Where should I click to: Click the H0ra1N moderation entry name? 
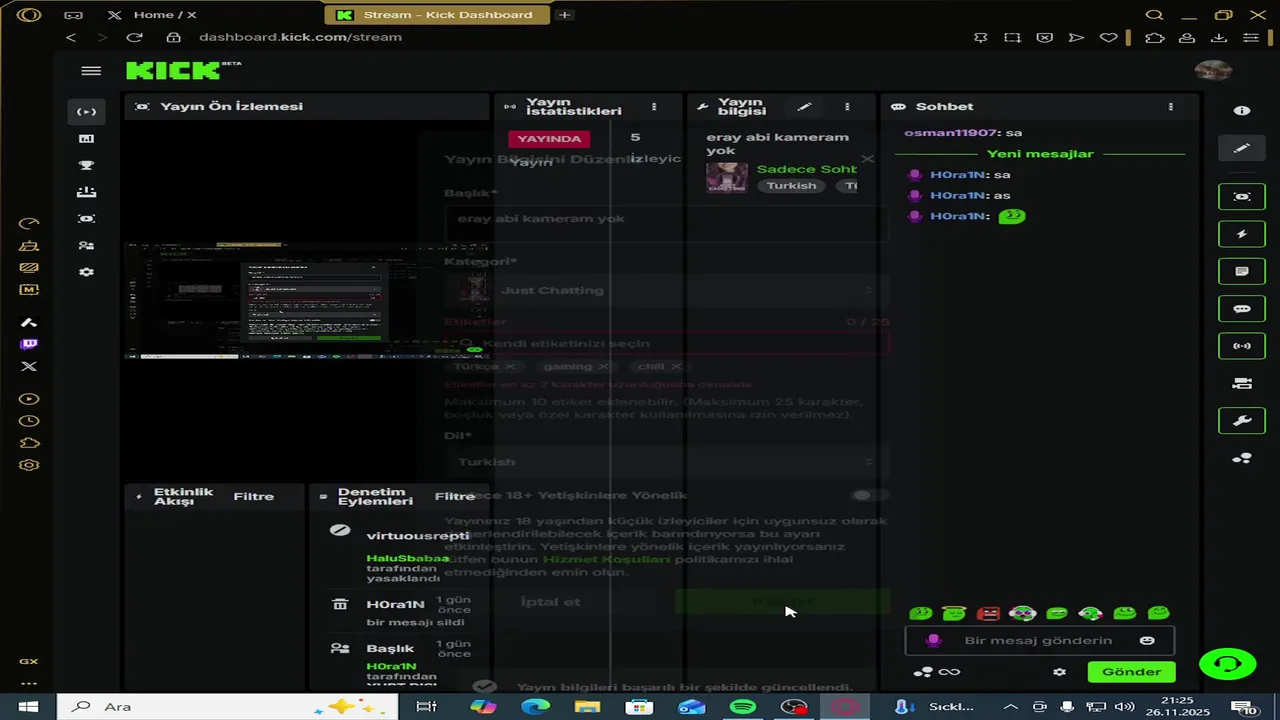click(x=395, y=604)
